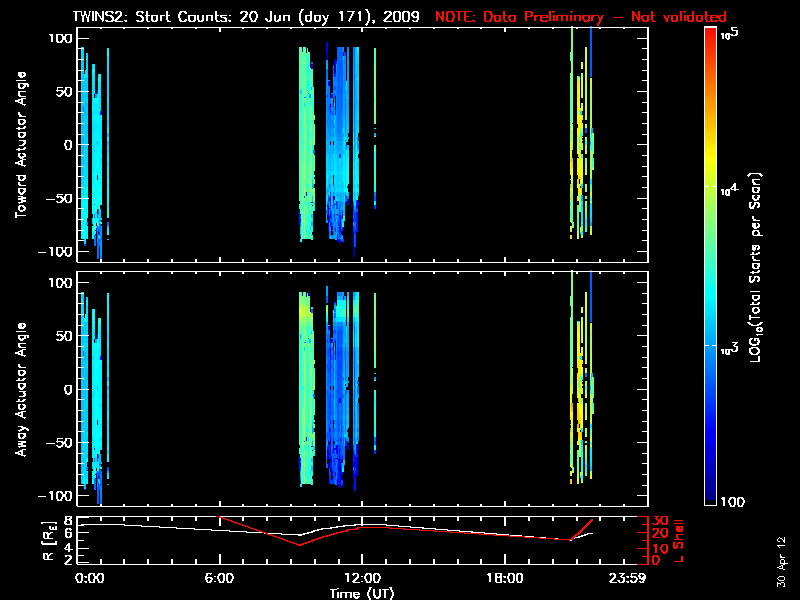
Task: Click the 23:59 time tick label
Action: click(628, 578)
